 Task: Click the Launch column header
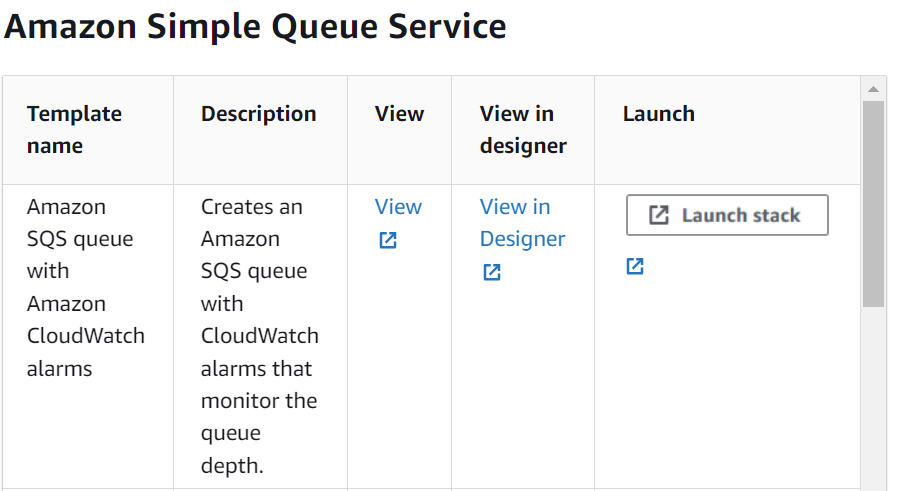(658, 114)
